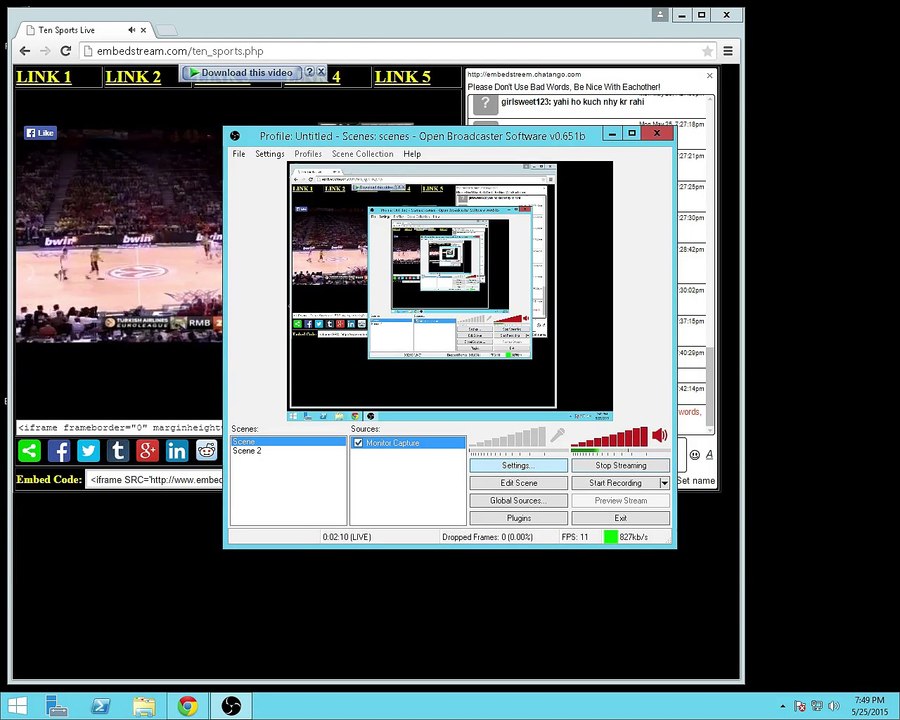Viewport: 900px width, 720px height.
Task: Click the green share icon on the webpage
Action: [29, 451]
